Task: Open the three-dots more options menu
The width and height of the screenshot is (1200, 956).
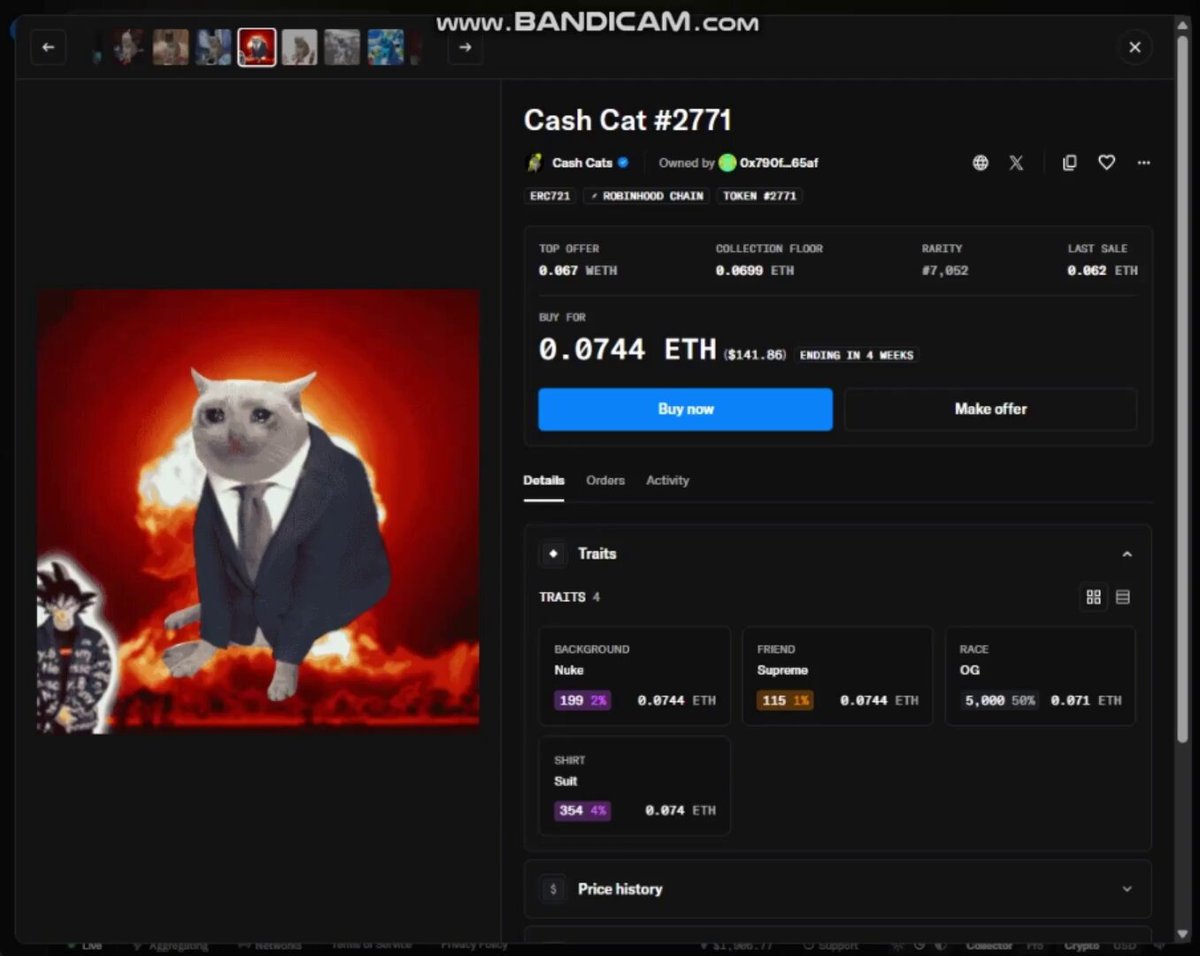Action: [x=1144, y=163]
